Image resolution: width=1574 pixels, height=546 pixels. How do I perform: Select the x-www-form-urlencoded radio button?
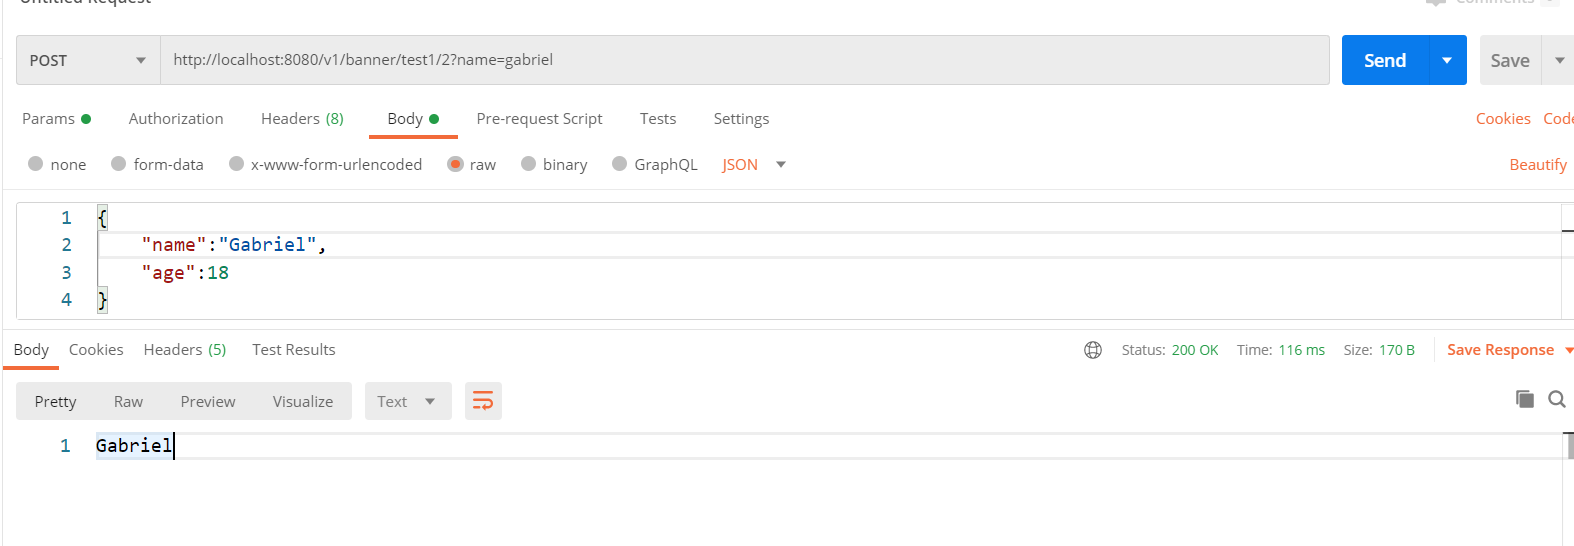(x=237, y=164)
